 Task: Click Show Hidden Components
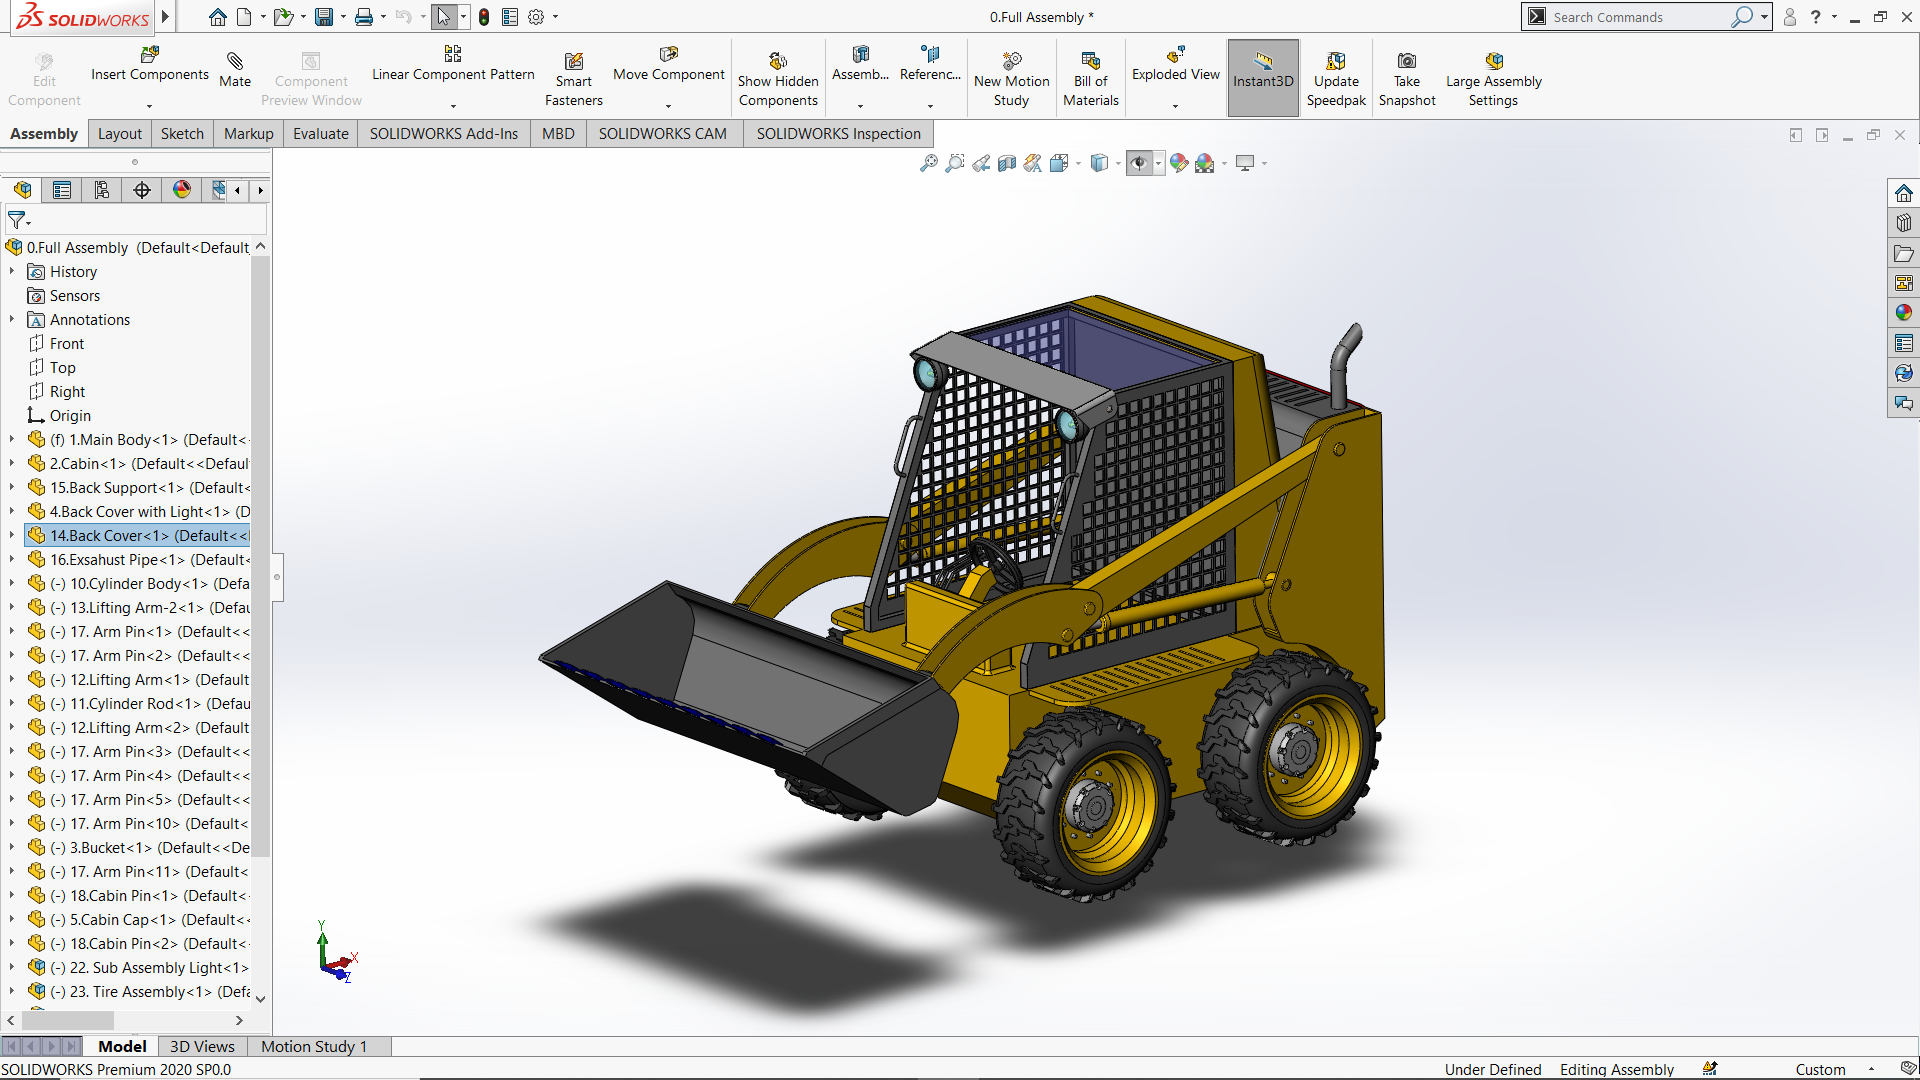(778, 79)
